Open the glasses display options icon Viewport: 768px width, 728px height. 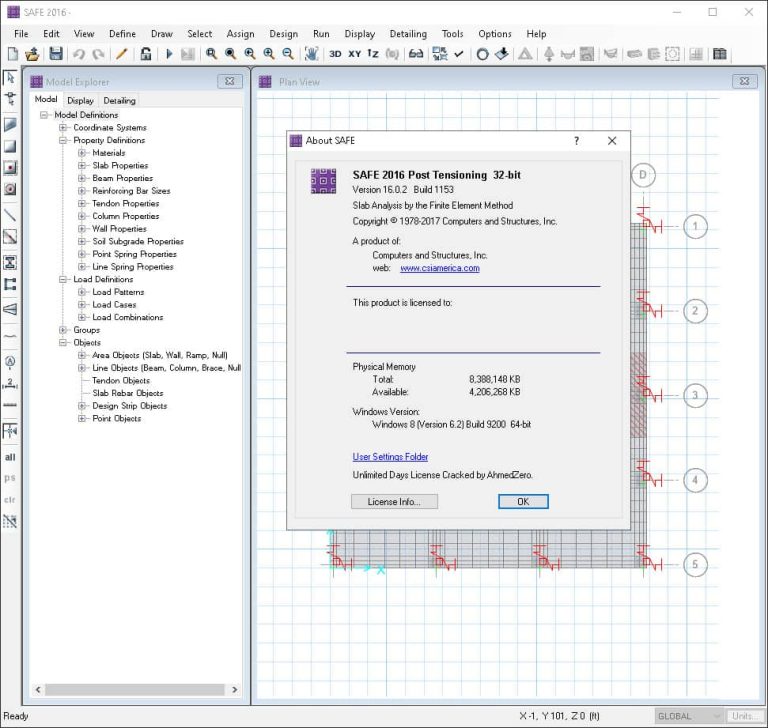click(416, 54)
